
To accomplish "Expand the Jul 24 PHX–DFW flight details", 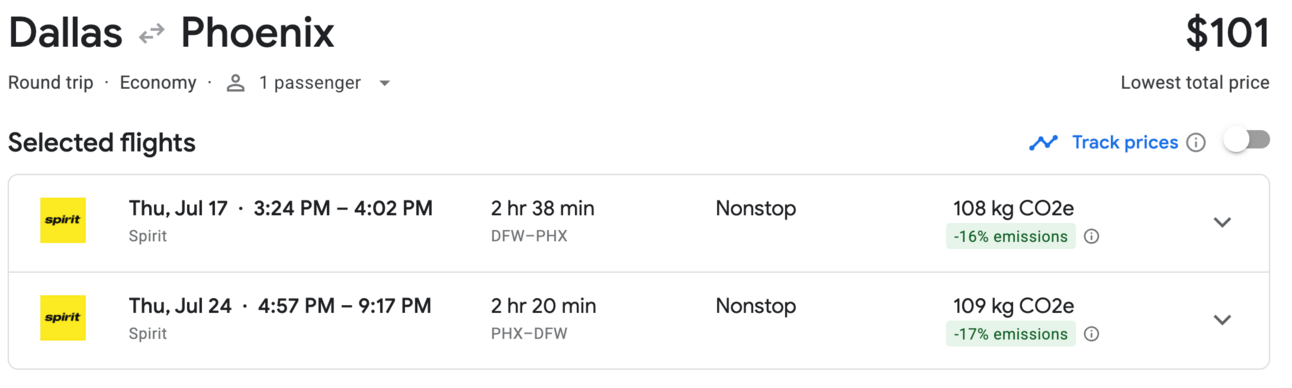I will pyautogui.click(x=1222, y=320).
